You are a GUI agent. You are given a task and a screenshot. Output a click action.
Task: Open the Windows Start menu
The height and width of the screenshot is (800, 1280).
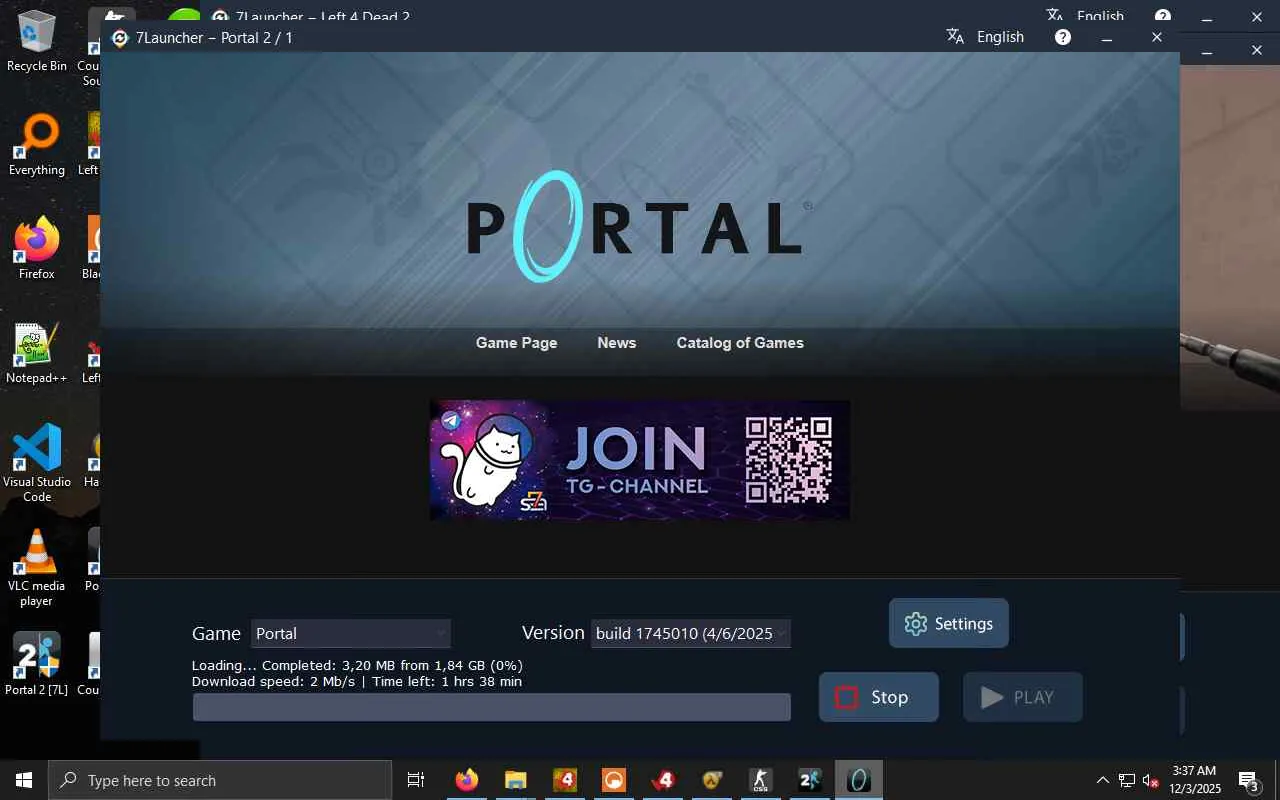click(24, 780)
